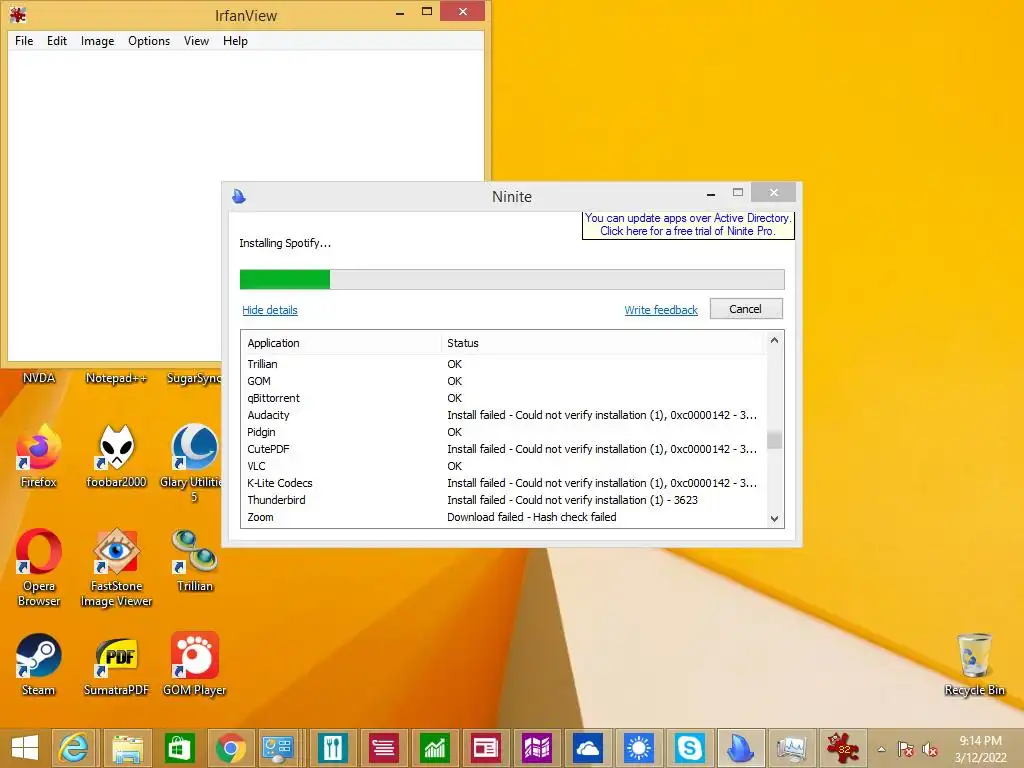Open the Opera Browser desktop icon

[39, 567]
